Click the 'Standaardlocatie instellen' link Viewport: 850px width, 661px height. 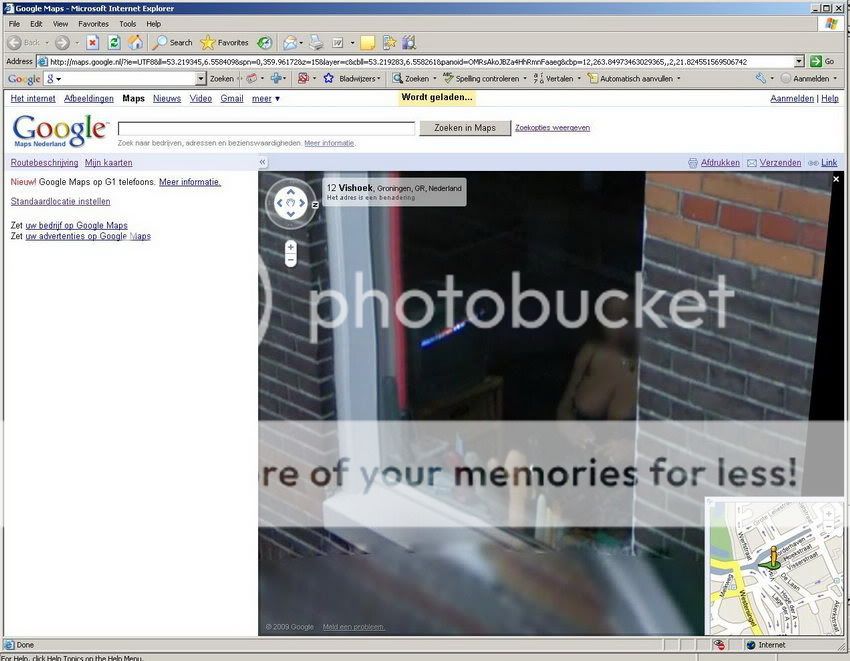pyautogui.click(x=60, y=201)
